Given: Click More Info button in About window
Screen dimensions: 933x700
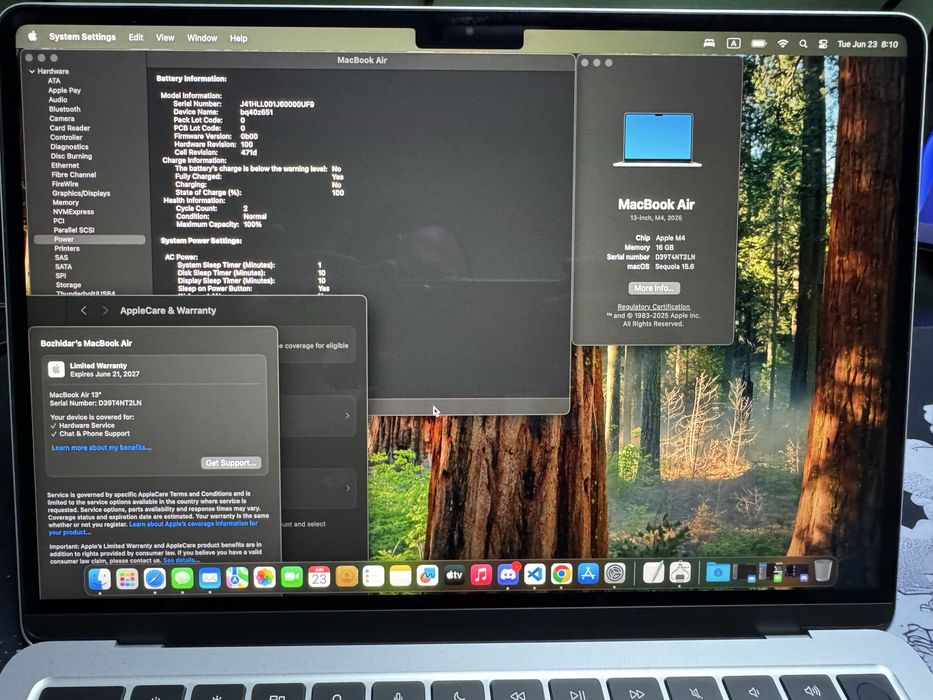Looking at the screenshot, I should click(654, 288).
